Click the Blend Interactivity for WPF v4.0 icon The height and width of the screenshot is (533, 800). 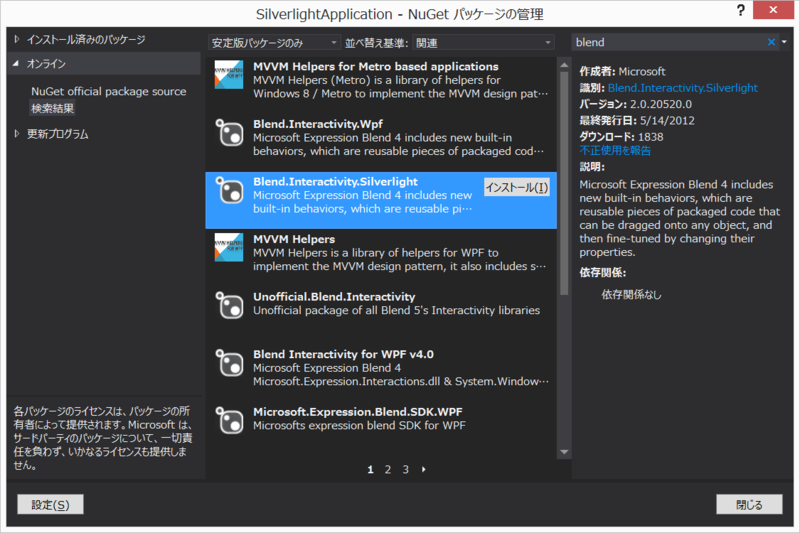229,363
